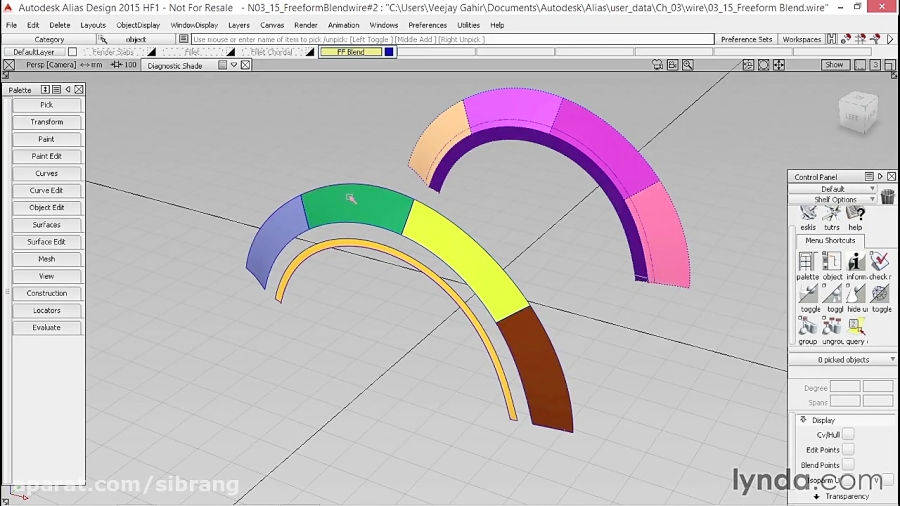Select the group shelf icon
This screenshot has height=506, width=900.
[x=808, y=327]
